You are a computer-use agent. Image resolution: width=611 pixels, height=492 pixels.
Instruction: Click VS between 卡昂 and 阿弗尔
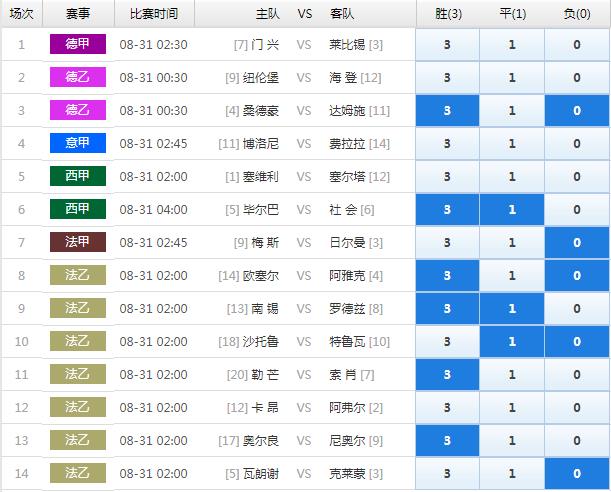pyautogui.click(x=305, y=407)
